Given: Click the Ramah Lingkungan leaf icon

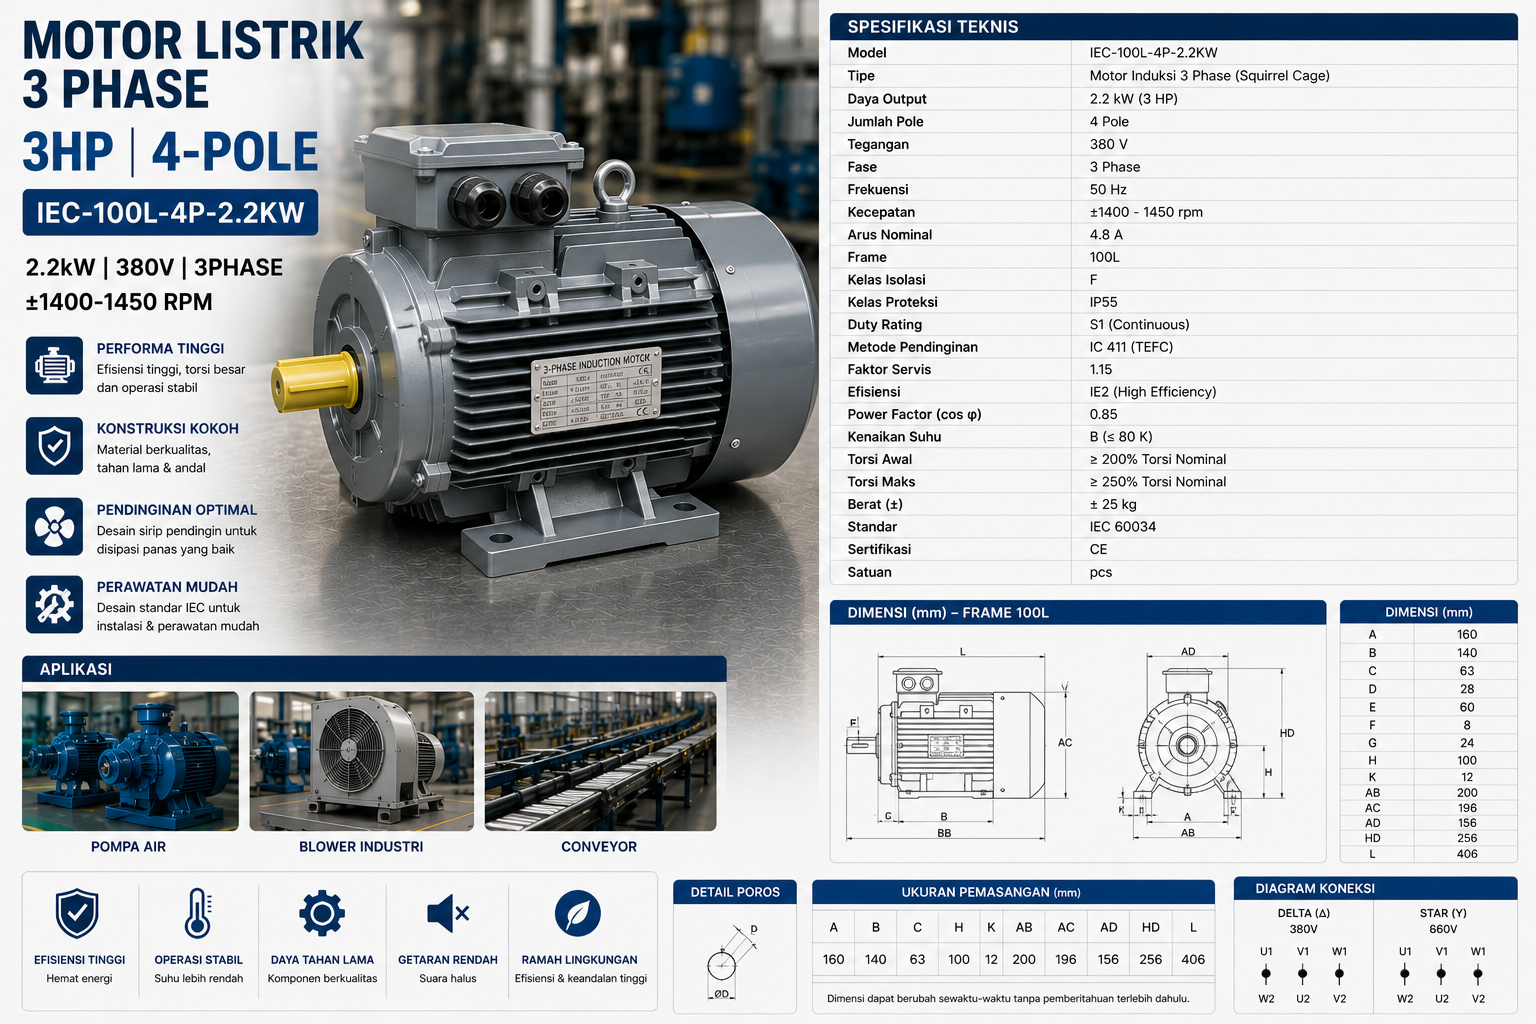Looking at the screenshot, I should pos(578,913).
